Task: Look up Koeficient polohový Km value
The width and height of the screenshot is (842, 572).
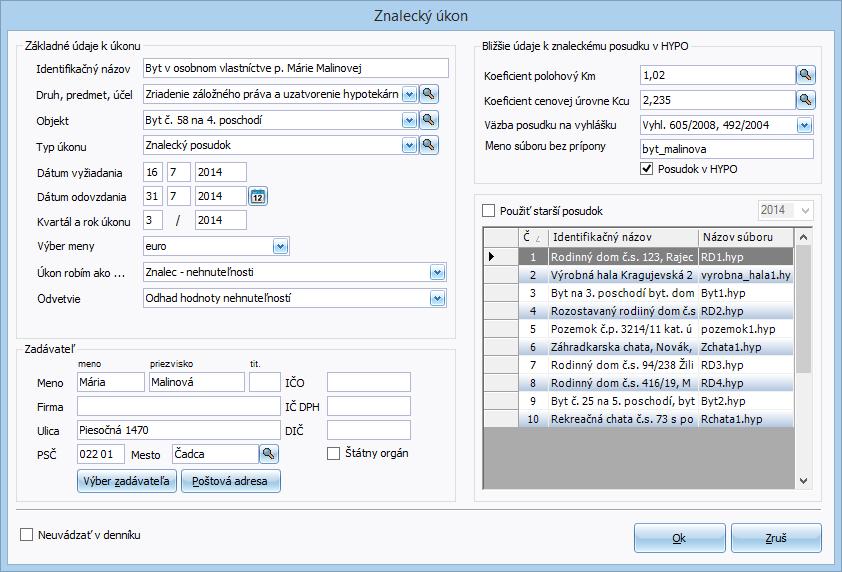Action: pyautogui.click(x=805, y=75)
